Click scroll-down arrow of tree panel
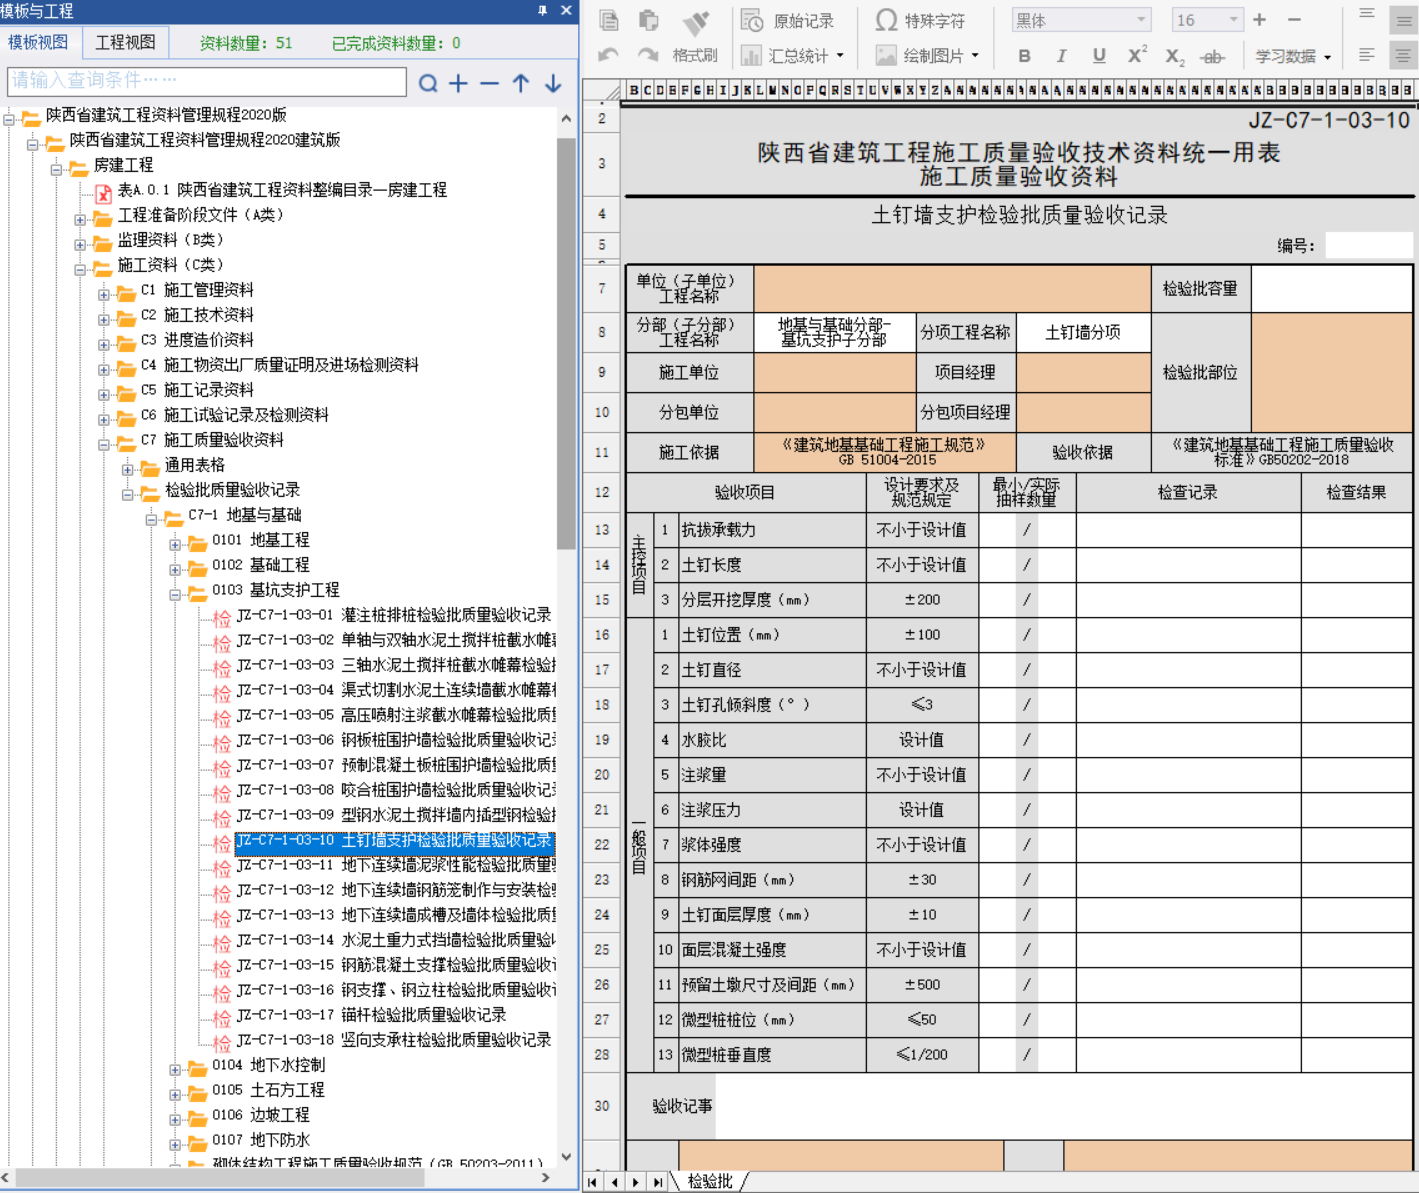The image size is (1419, 1193). [x=566, y=1157]
